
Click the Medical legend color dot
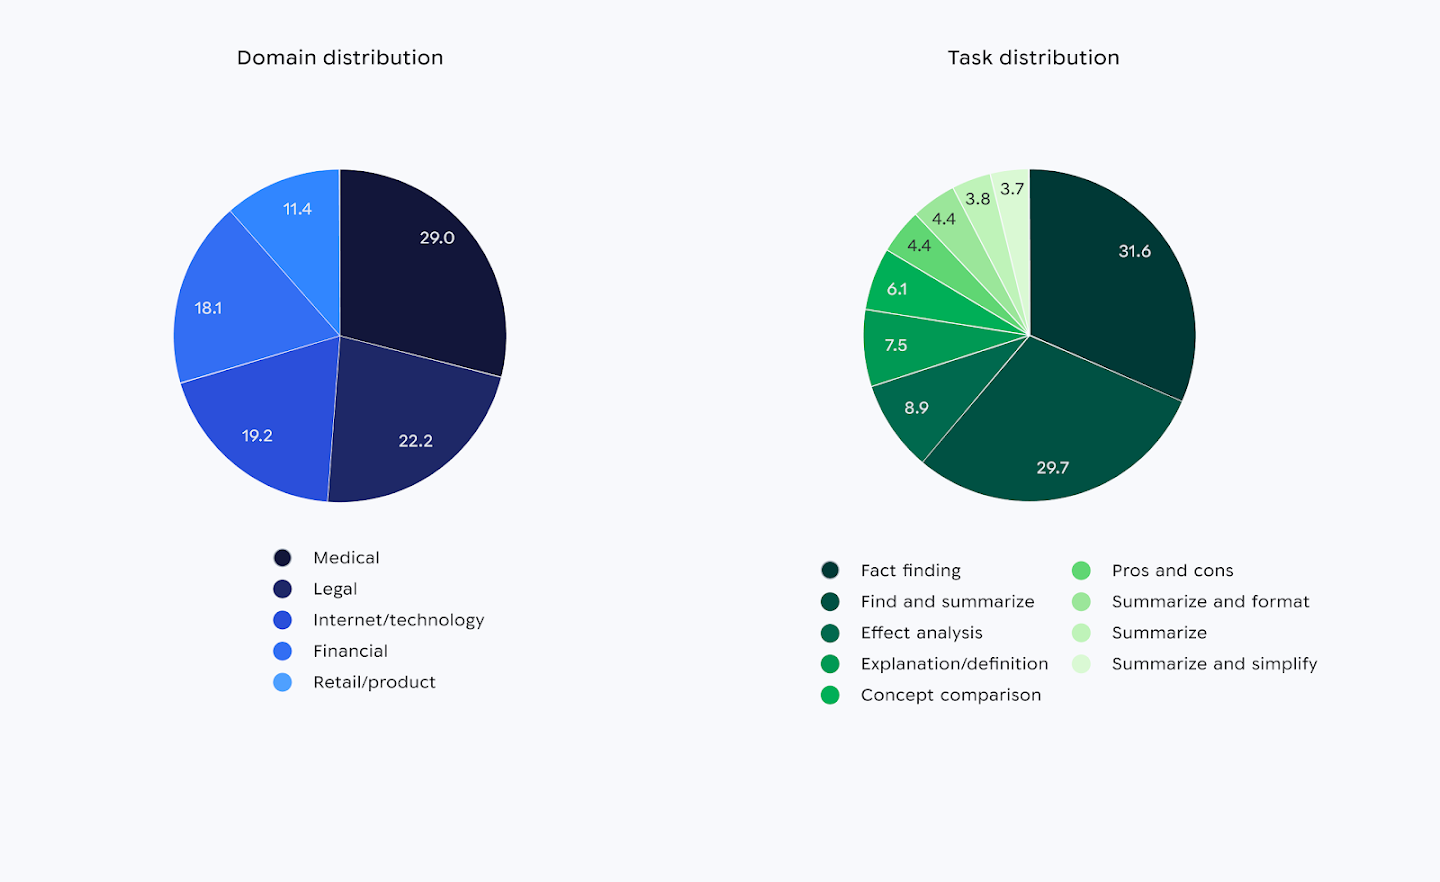pyautogui.click(x=283, y=557)
